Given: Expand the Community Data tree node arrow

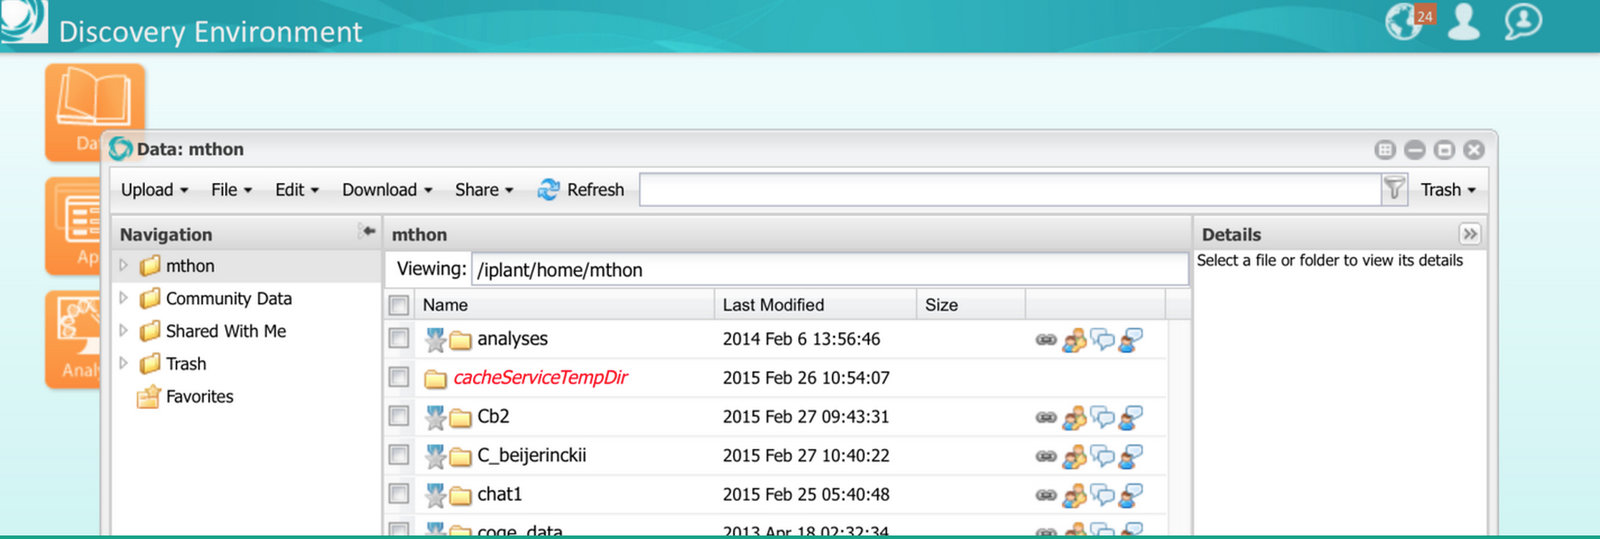Looking at the screenshot, I should point(124,298).
